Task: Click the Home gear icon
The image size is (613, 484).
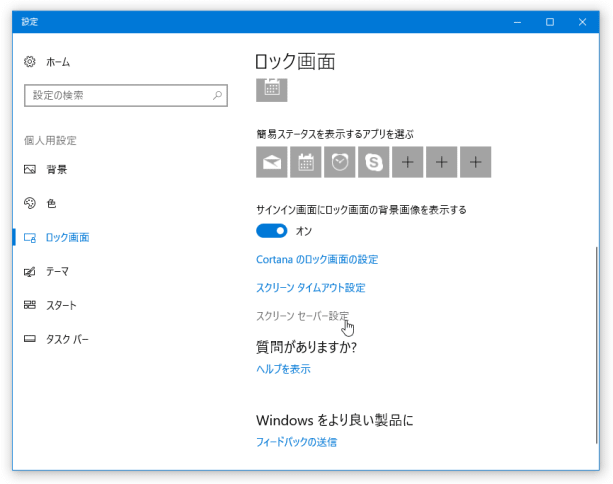Action: [x=30, y=62]
